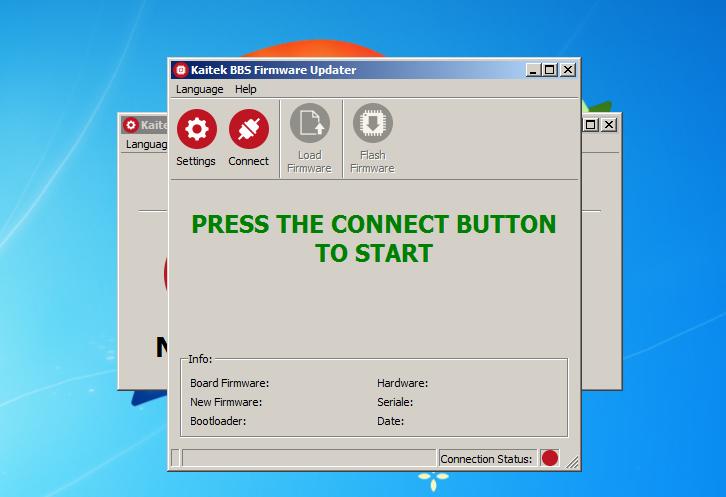Maximize the front Firmware Updater window
Screen dimensions: 726x497
[x=550, y=70]
